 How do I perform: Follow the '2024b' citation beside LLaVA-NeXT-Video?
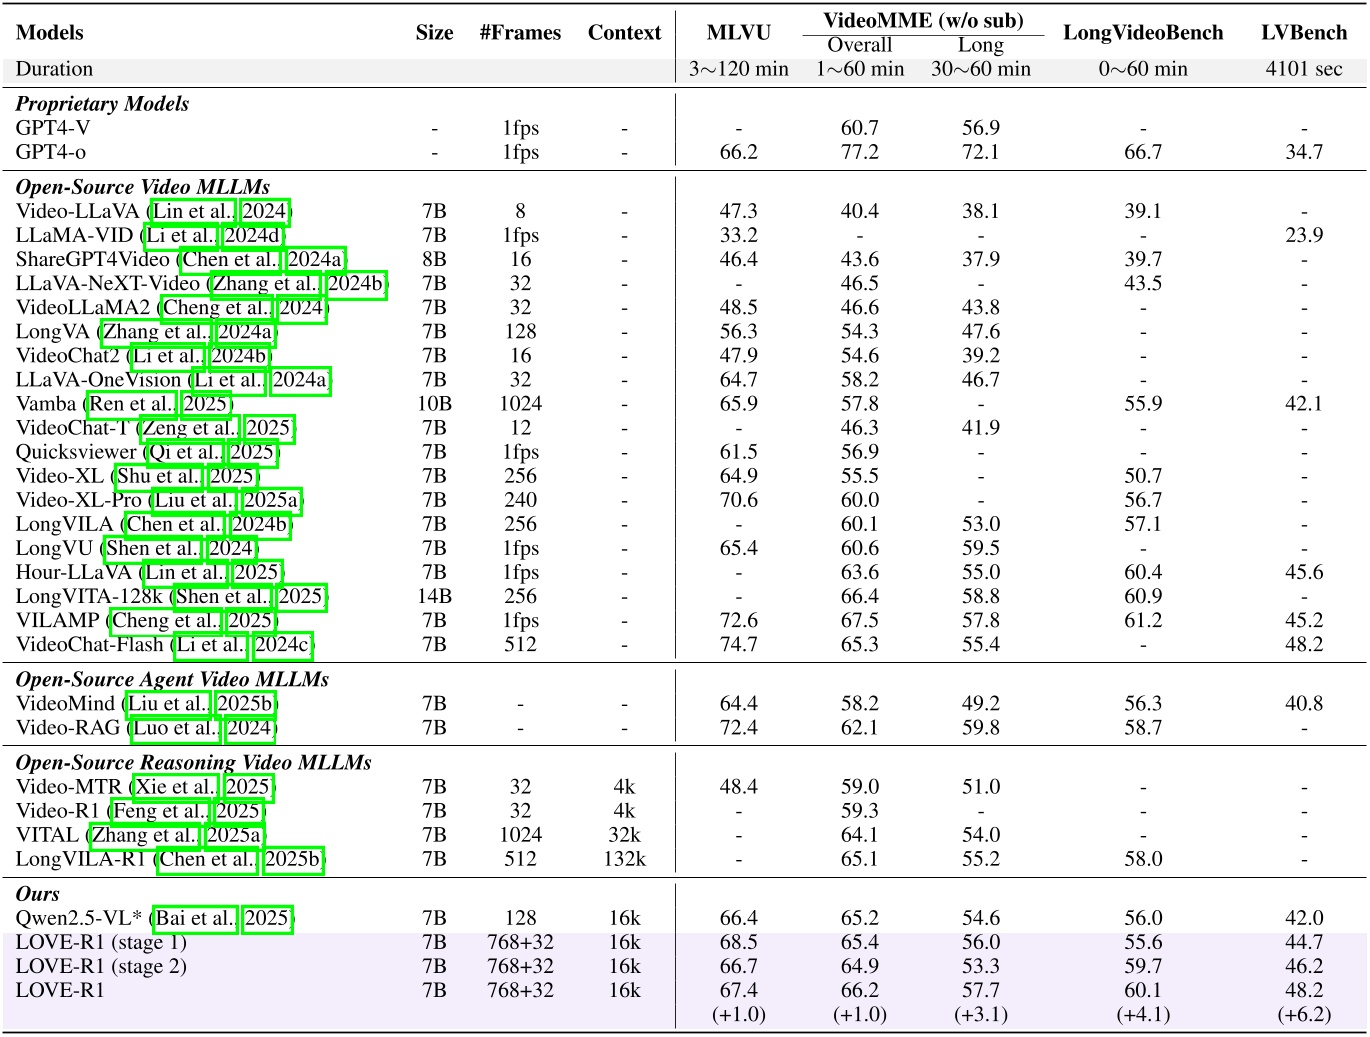coord(356,283)
